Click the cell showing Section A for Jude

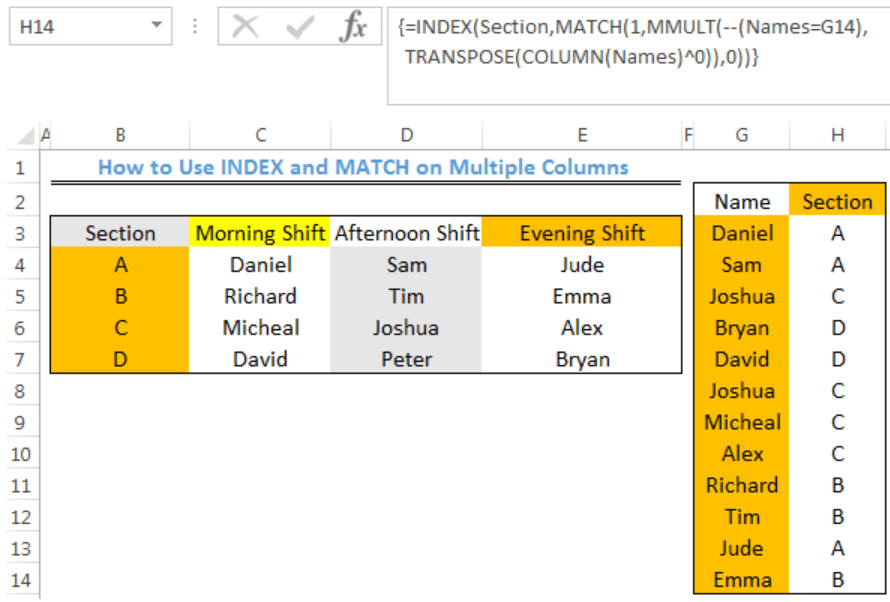836,548
